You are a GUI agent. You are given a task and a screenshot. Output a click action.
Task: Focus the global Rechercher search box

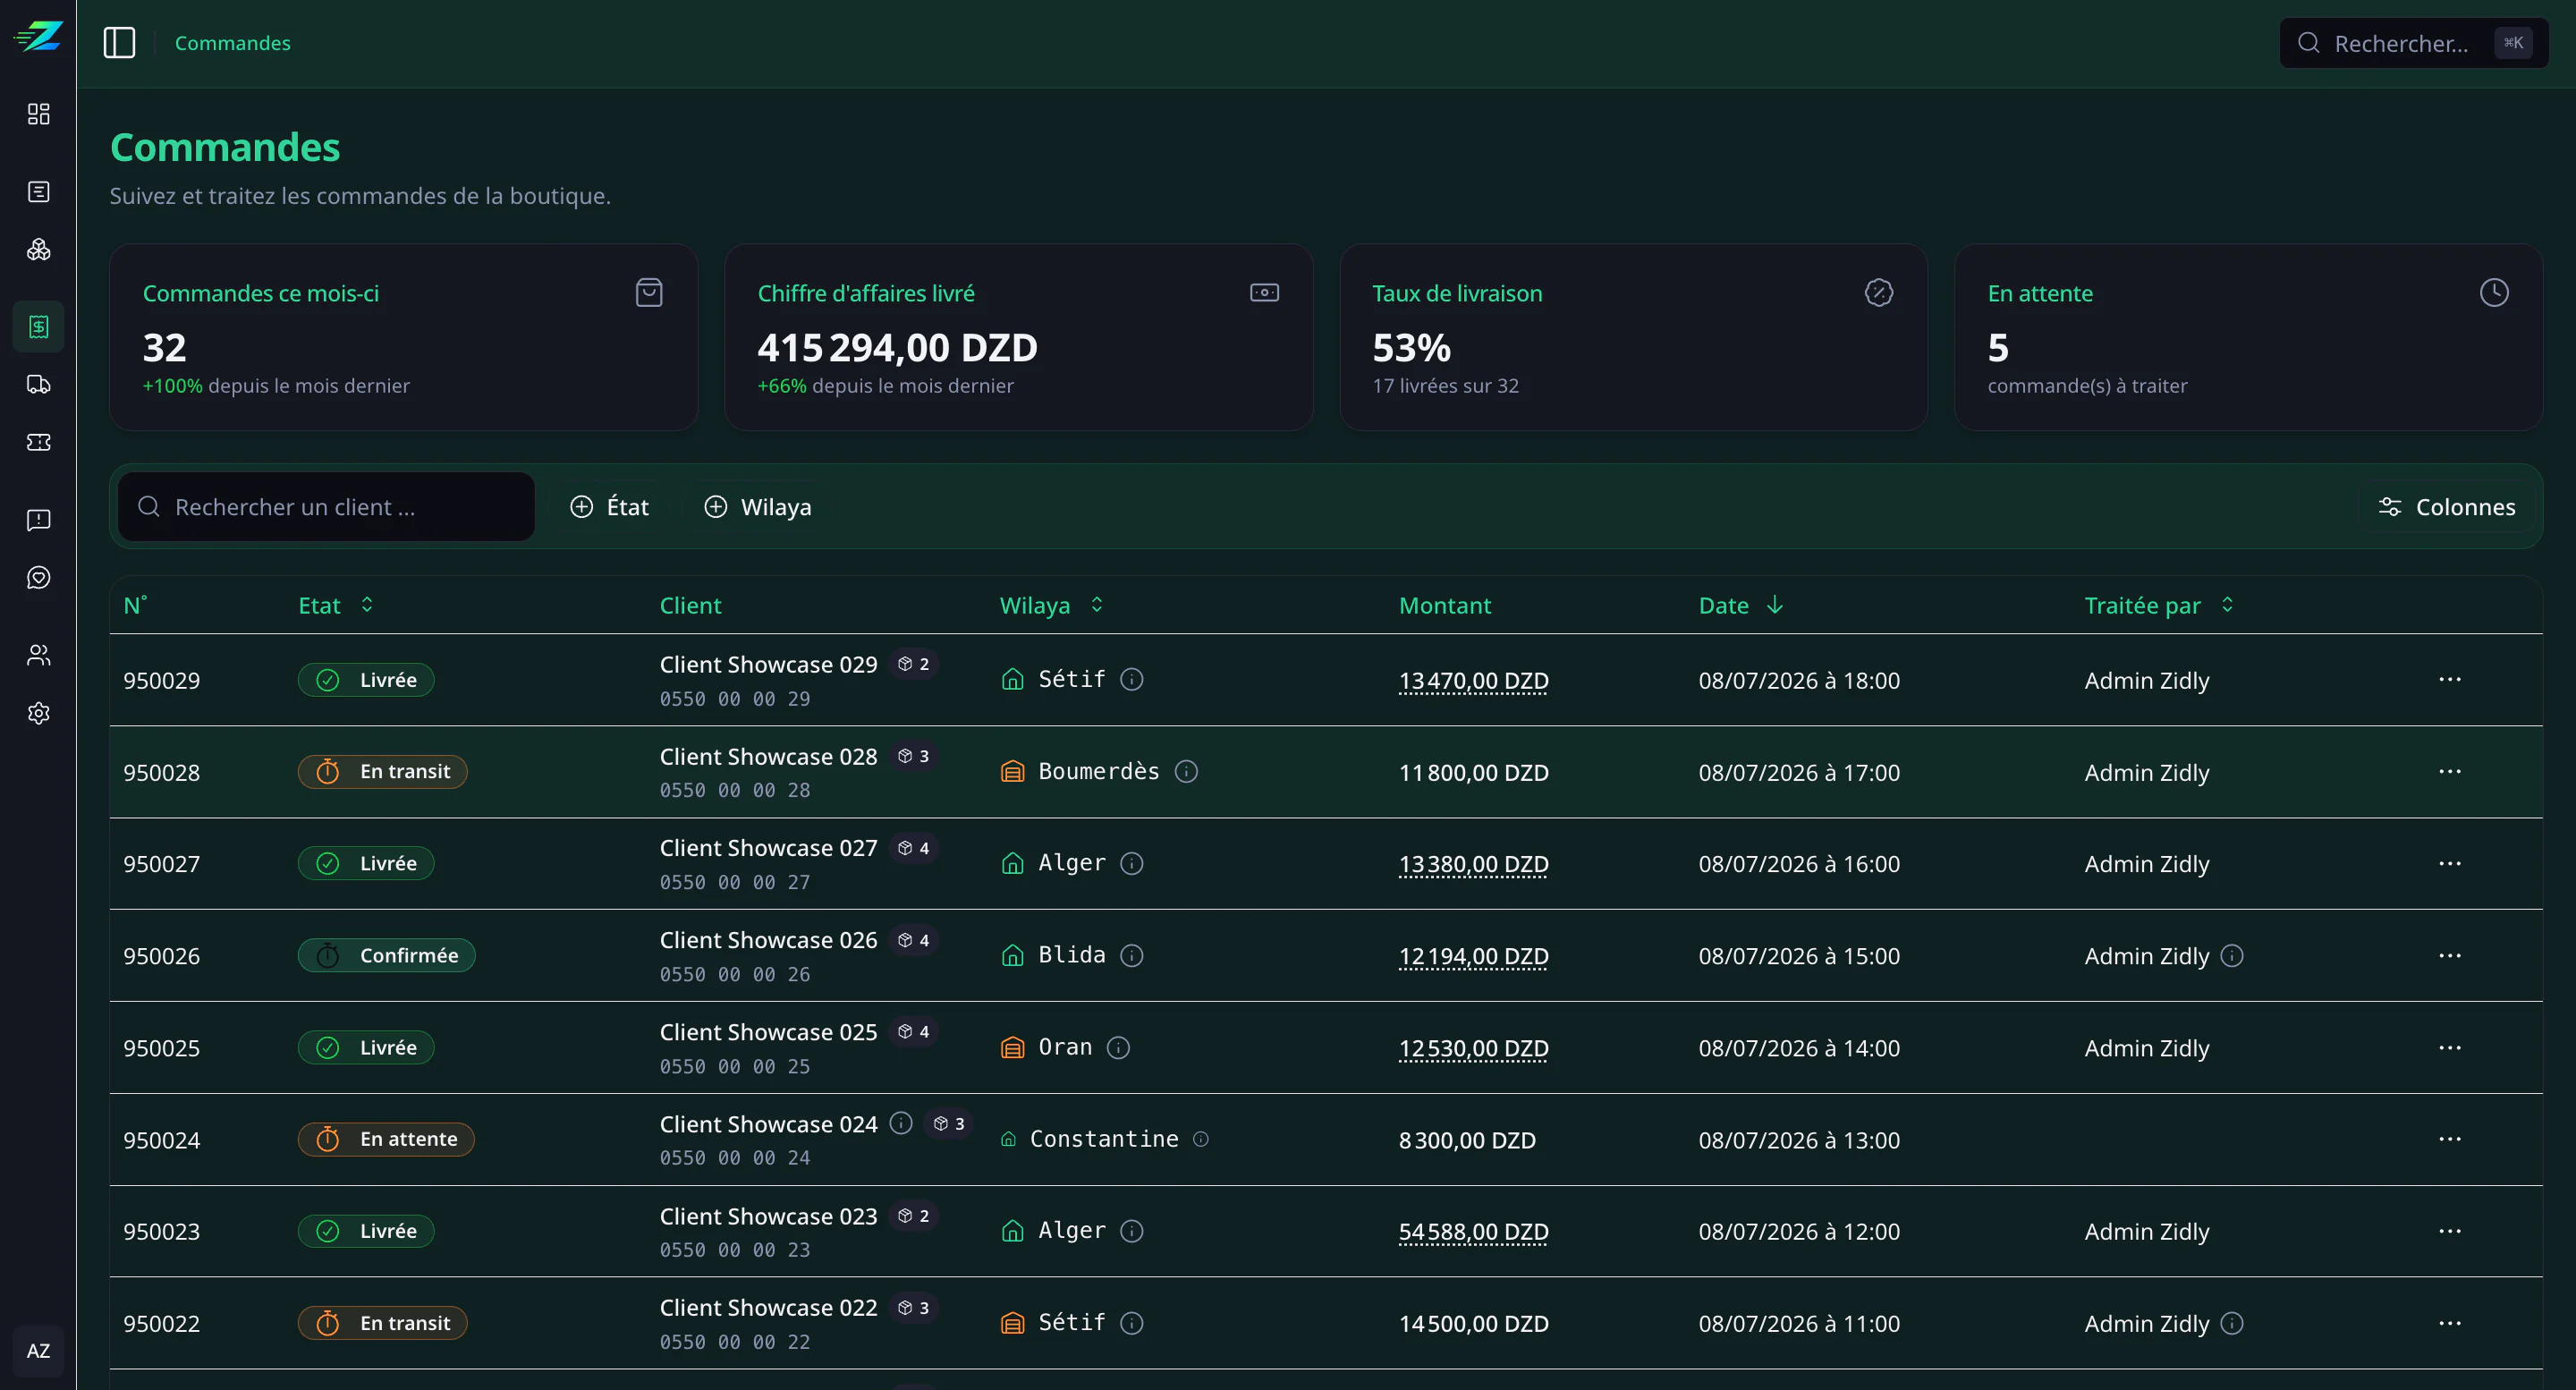[2414, 43]
